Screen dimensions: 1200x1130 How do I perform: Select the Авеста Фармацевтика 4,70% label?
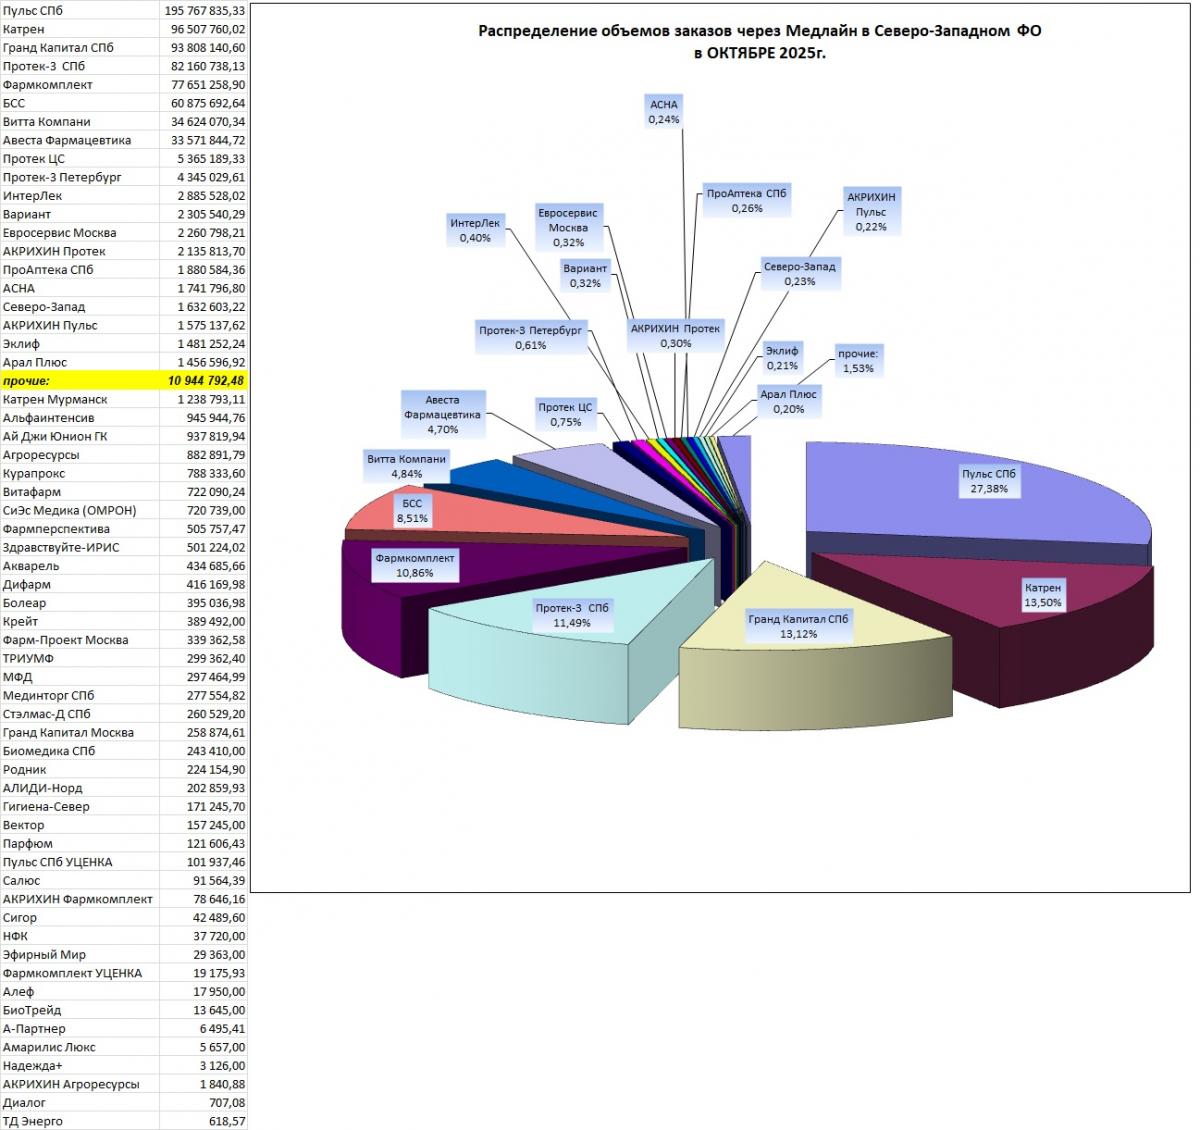(442, 414)
